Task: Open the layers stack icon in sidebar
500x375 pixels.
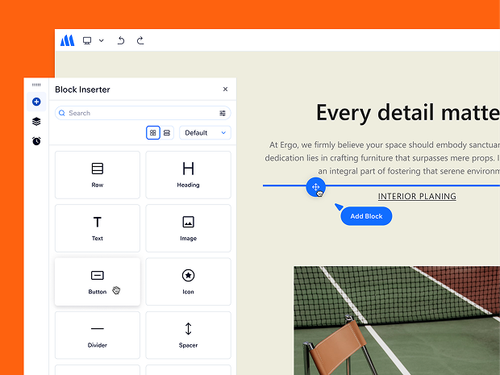Action: (x=36, y=121)
